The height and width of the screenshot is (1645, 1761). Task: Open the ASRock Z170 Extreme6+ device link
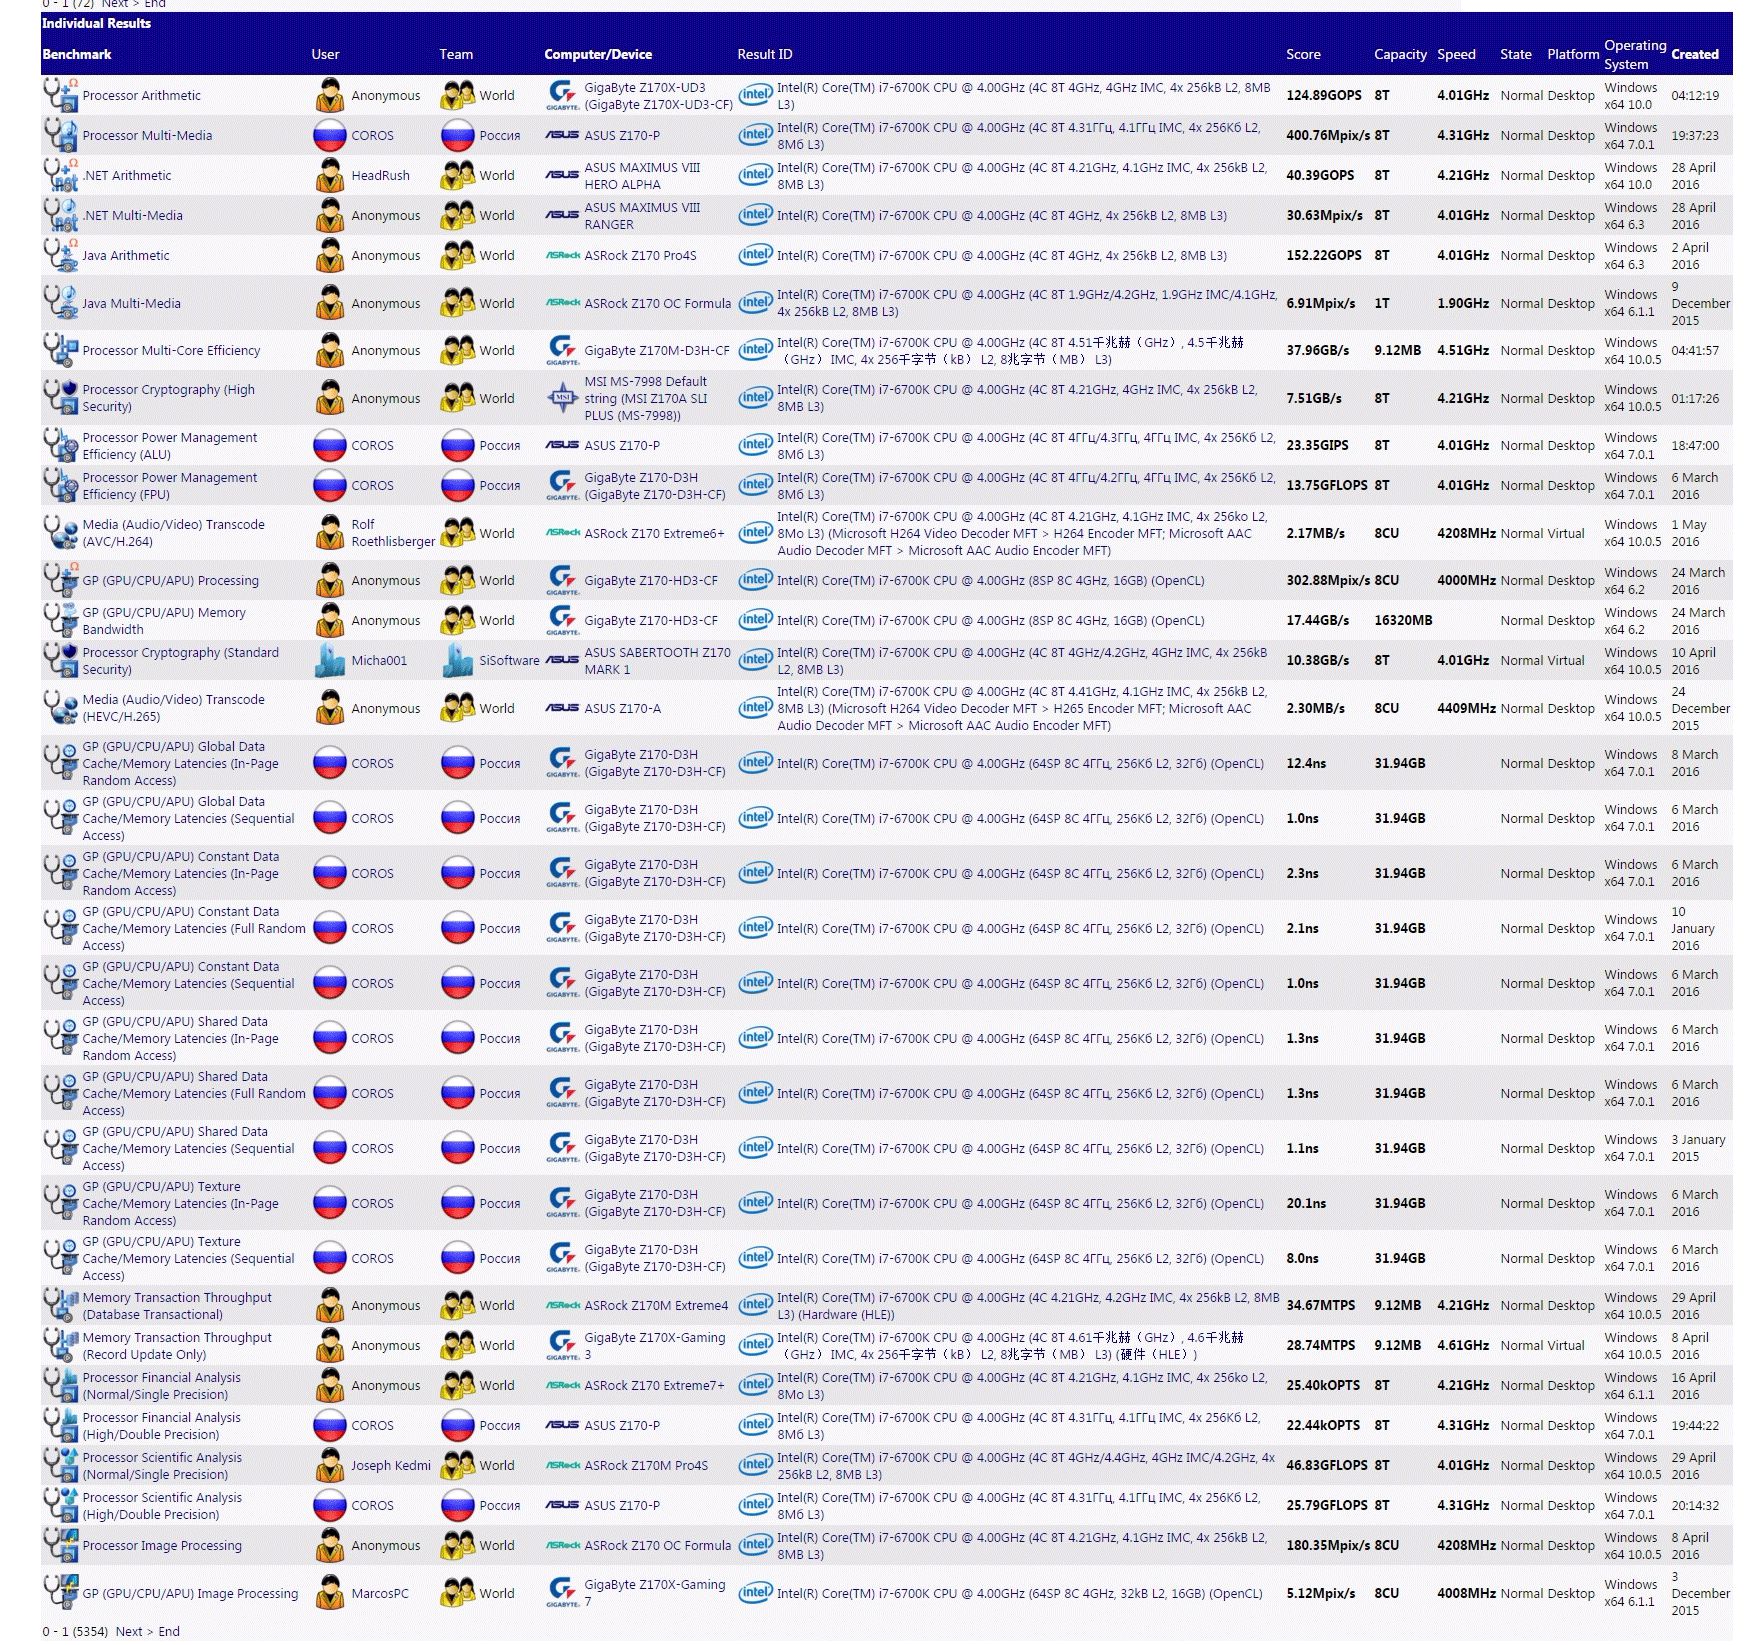click(x=654, y=533)
